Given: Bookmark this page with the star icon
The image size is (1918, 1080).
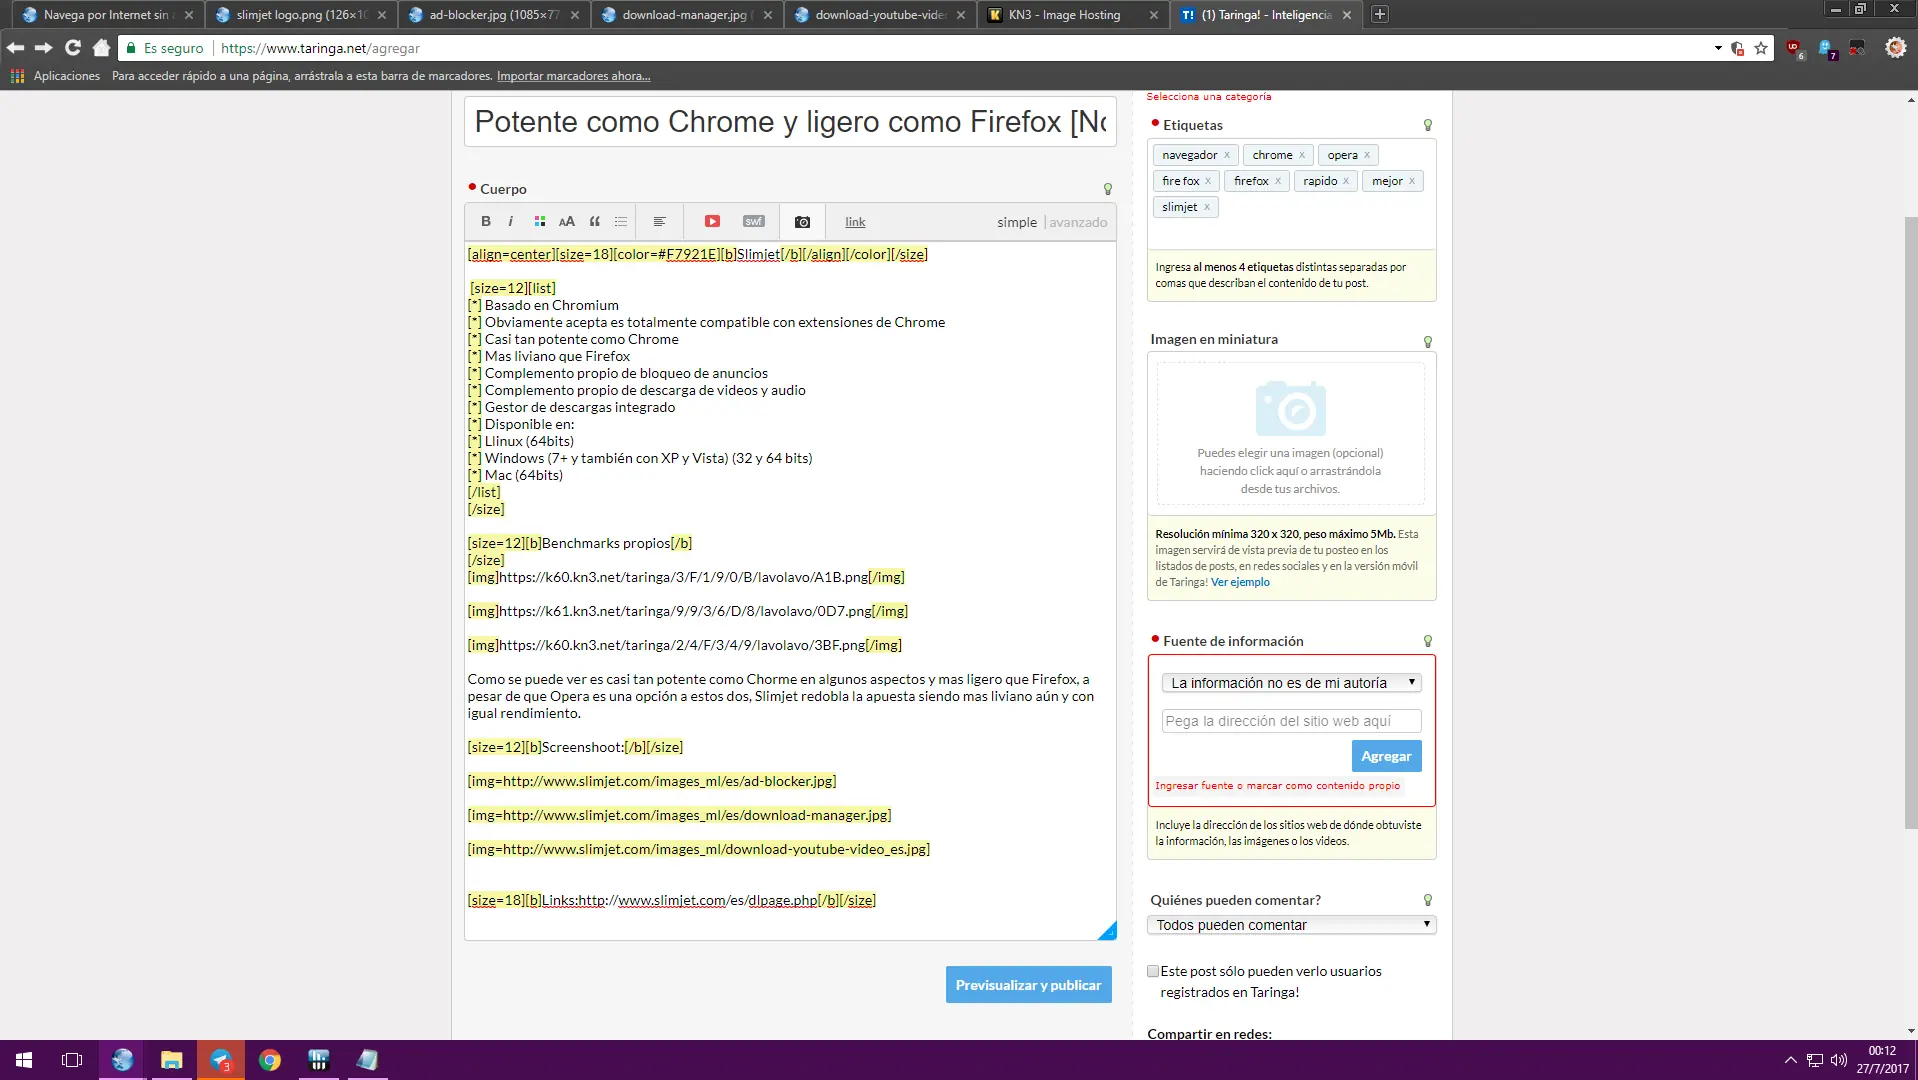Looking at the screenshot, I should [1761, 48].
